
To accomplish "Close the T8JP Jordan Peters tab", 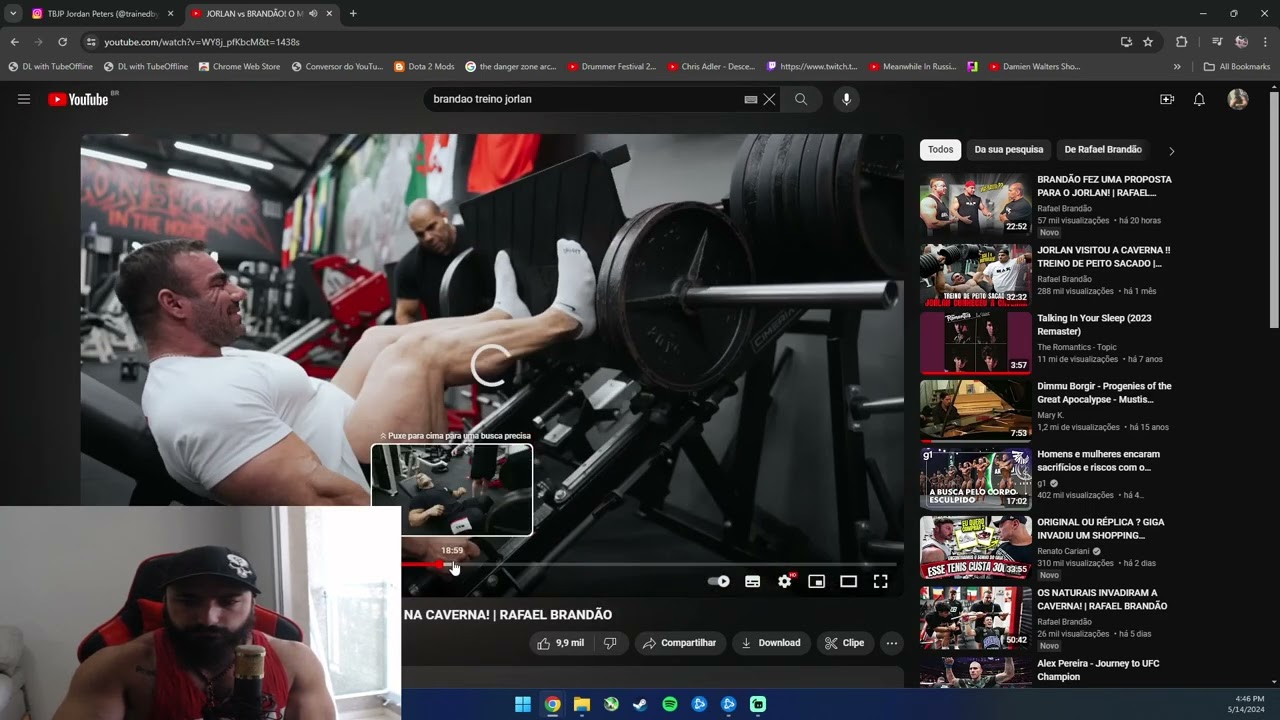I will [x=170, y=14].
